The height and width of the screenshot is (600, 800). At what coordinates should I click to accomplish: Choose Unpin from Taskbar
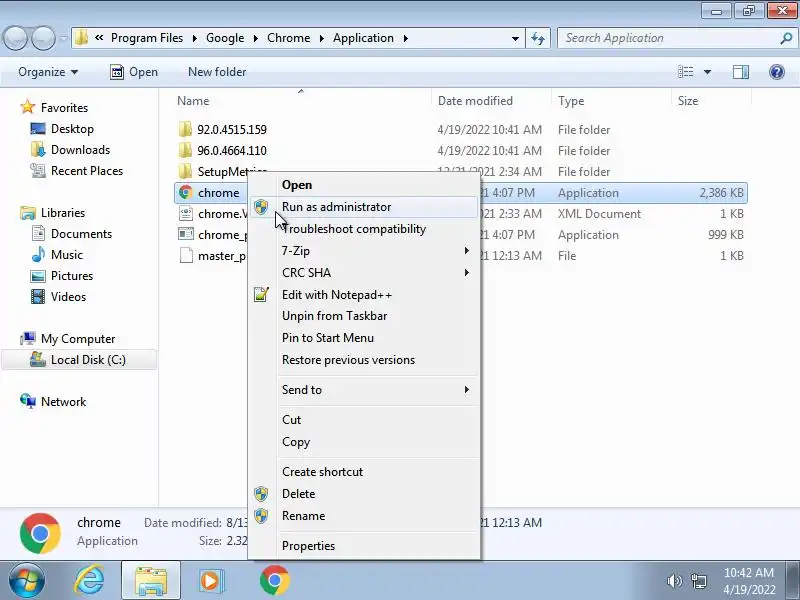[x=364, y=316]
